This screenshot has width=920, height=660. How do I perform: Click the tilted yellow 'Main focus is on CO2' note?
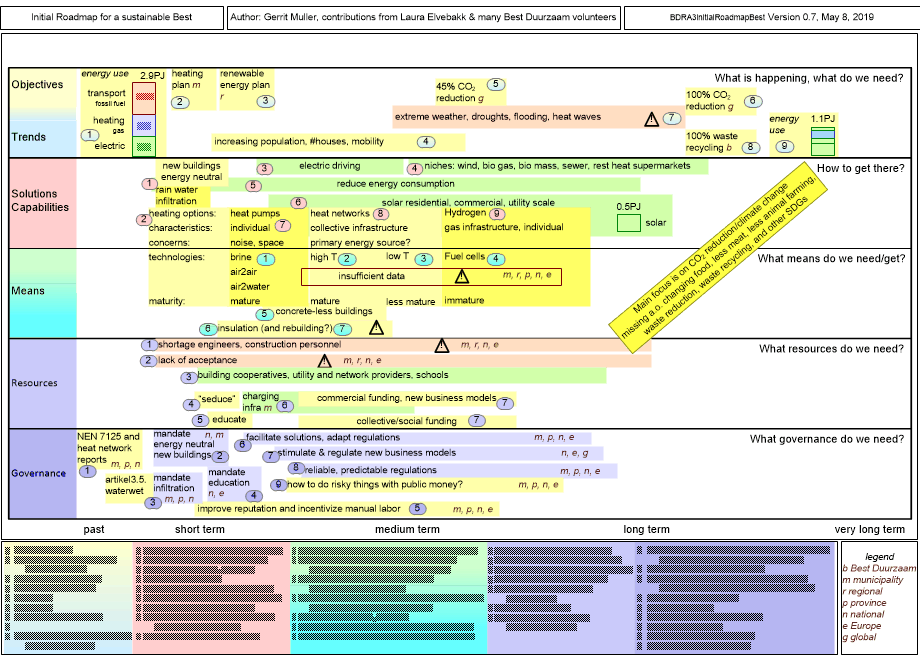(x=718, y=258)
